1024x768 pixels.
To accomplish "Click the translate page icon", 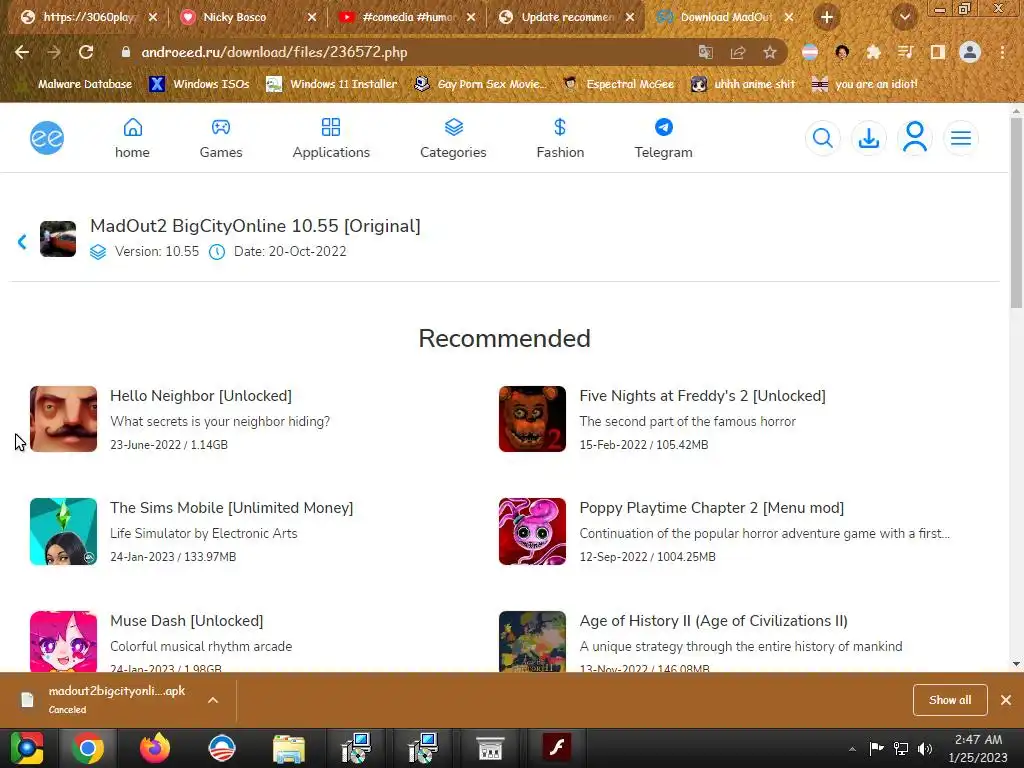I will (x=705, y=52).
